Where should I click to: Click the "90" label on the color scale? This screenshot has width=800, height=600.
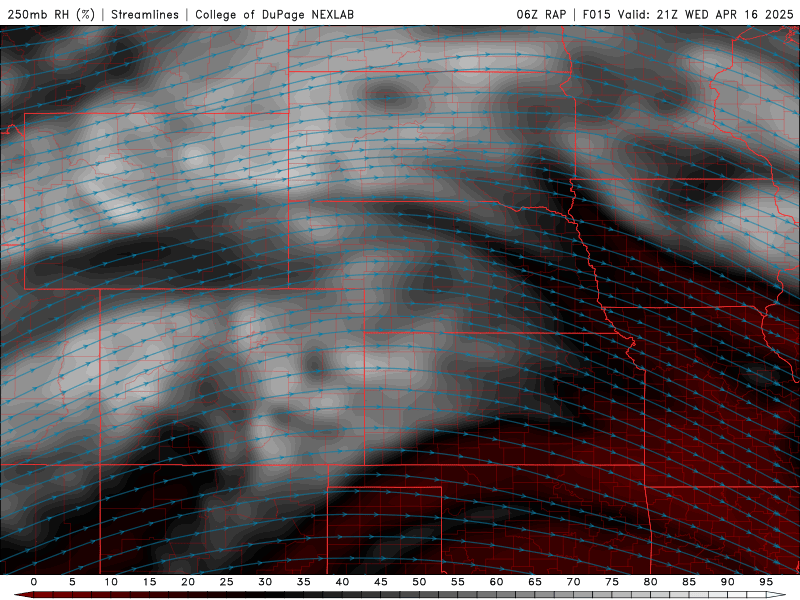(727, 582)
